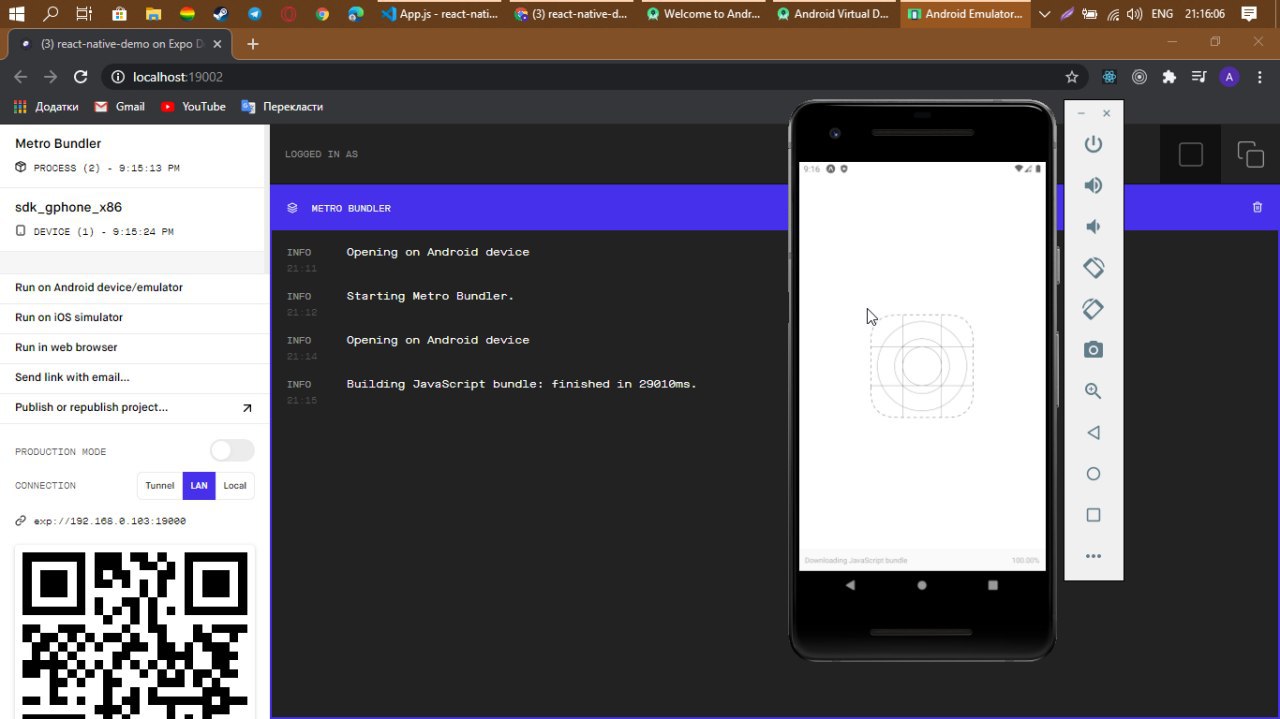
Task: Open Telegram from the taskbar
Action: [254, 14]
